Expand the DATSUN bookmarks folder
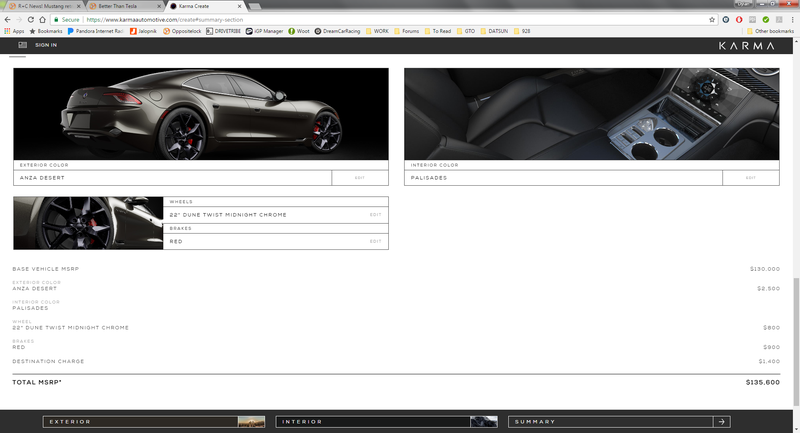Screen dimensions: 800x433 tap(494, 31)
